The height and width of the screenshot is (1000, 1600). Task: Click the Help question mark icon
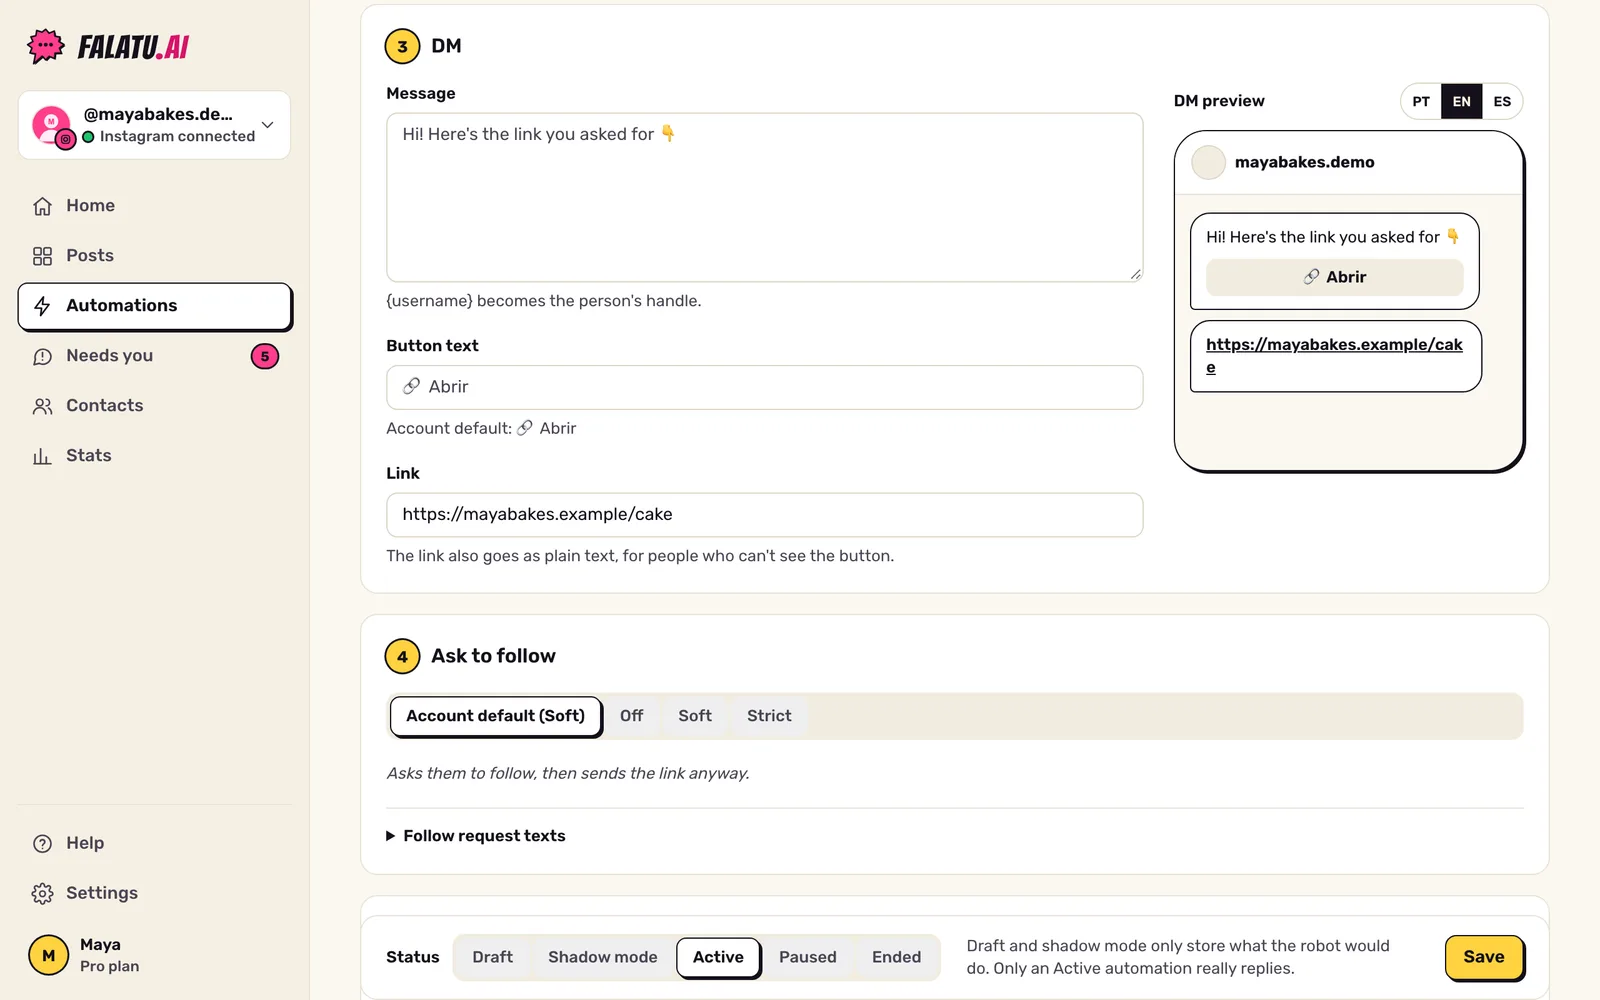[42, 843]
